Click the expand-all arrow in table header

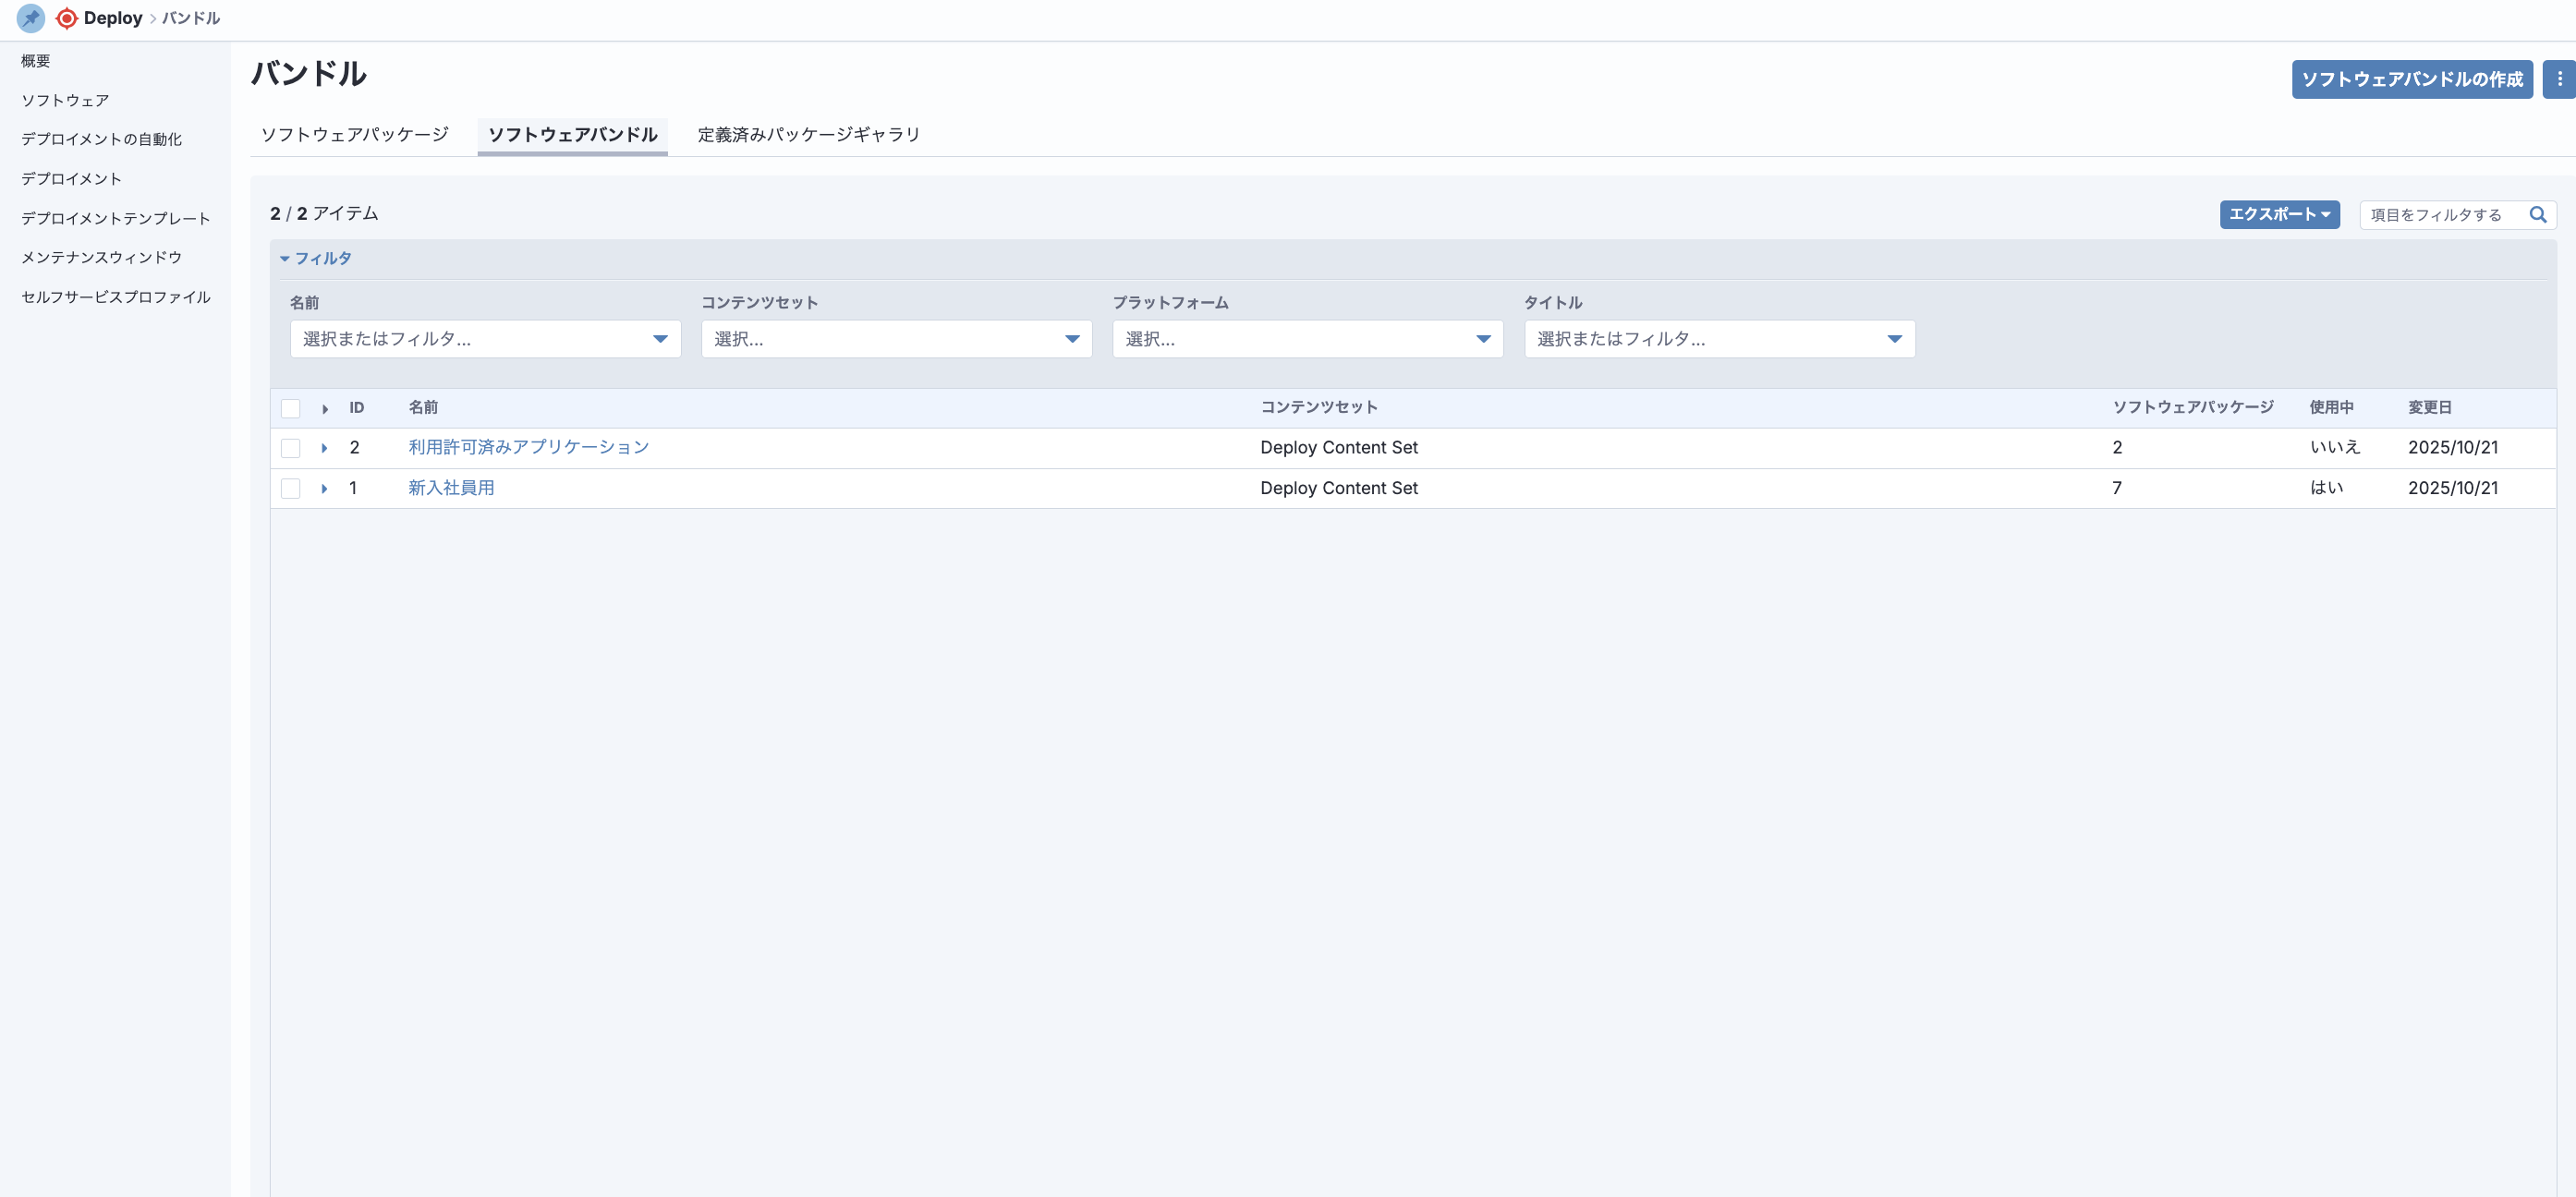325,408
